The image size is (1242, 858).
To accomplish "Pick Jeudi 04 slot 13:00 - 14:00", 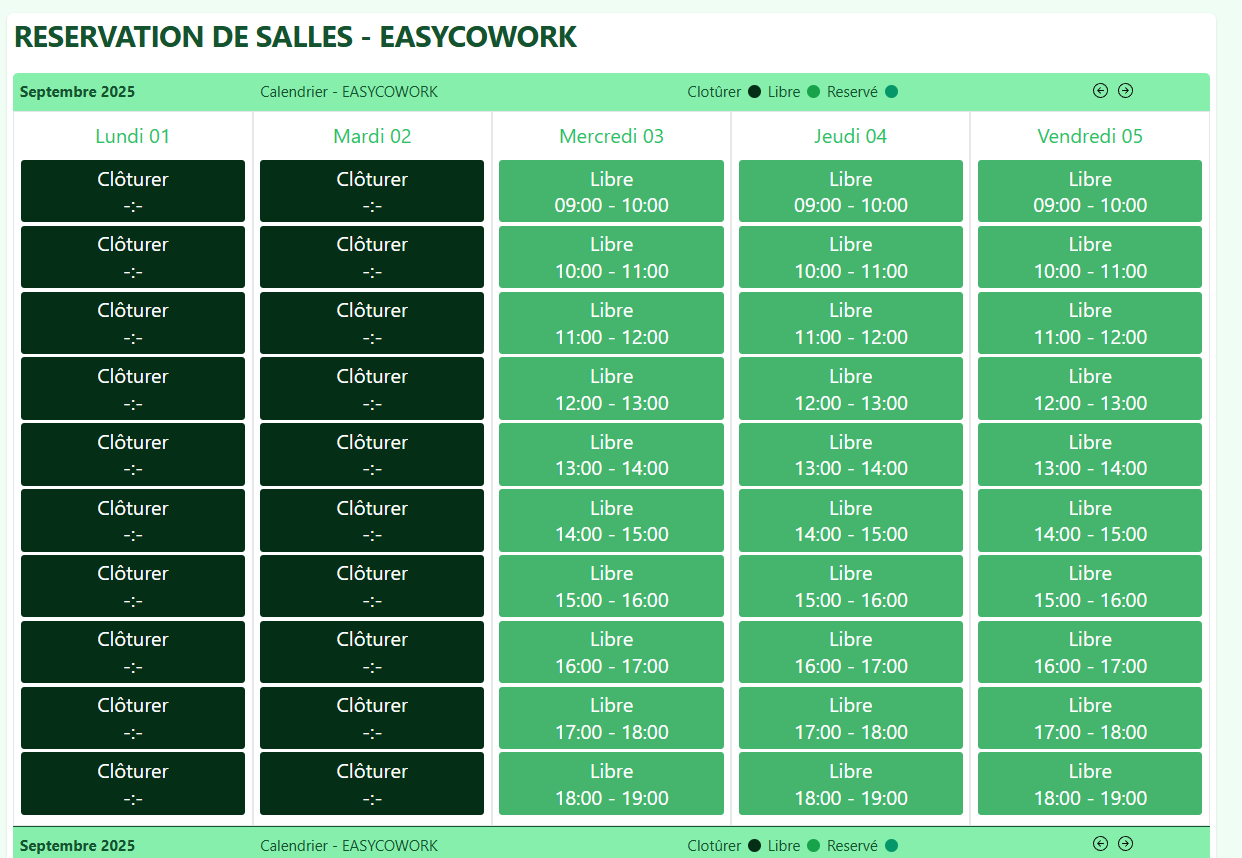I will point(851,454).
